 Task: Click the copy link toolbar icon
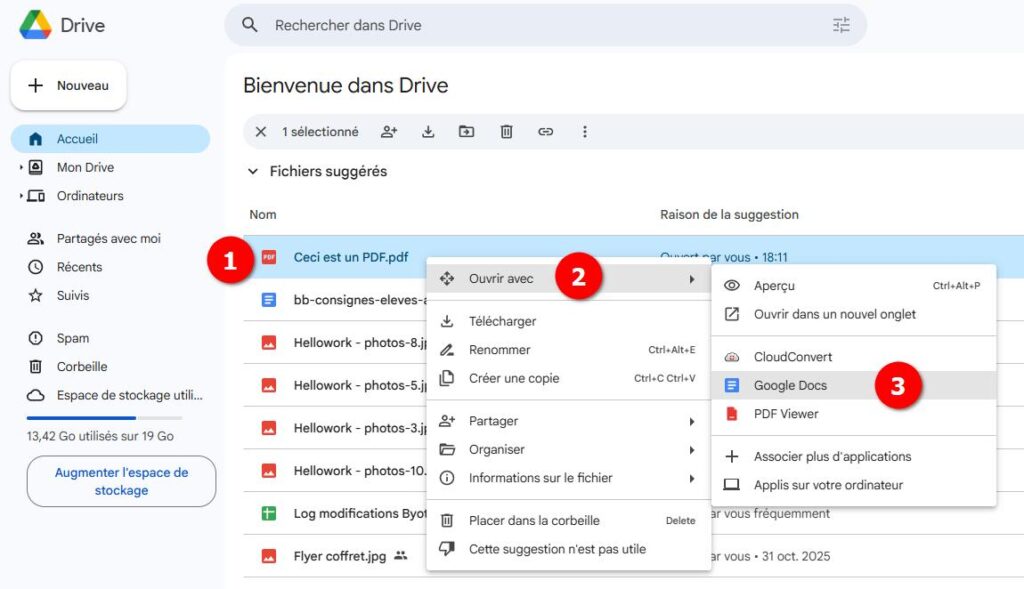[545, 132]
